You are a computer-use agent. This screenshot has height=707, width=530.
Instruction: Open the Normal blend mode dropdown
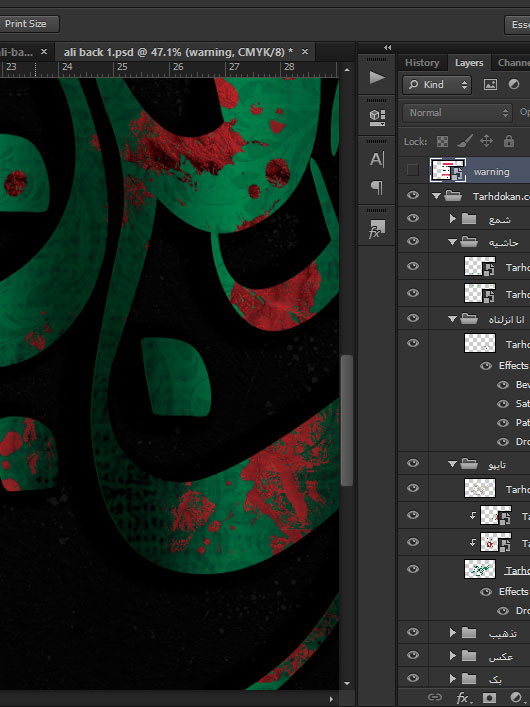457,113
